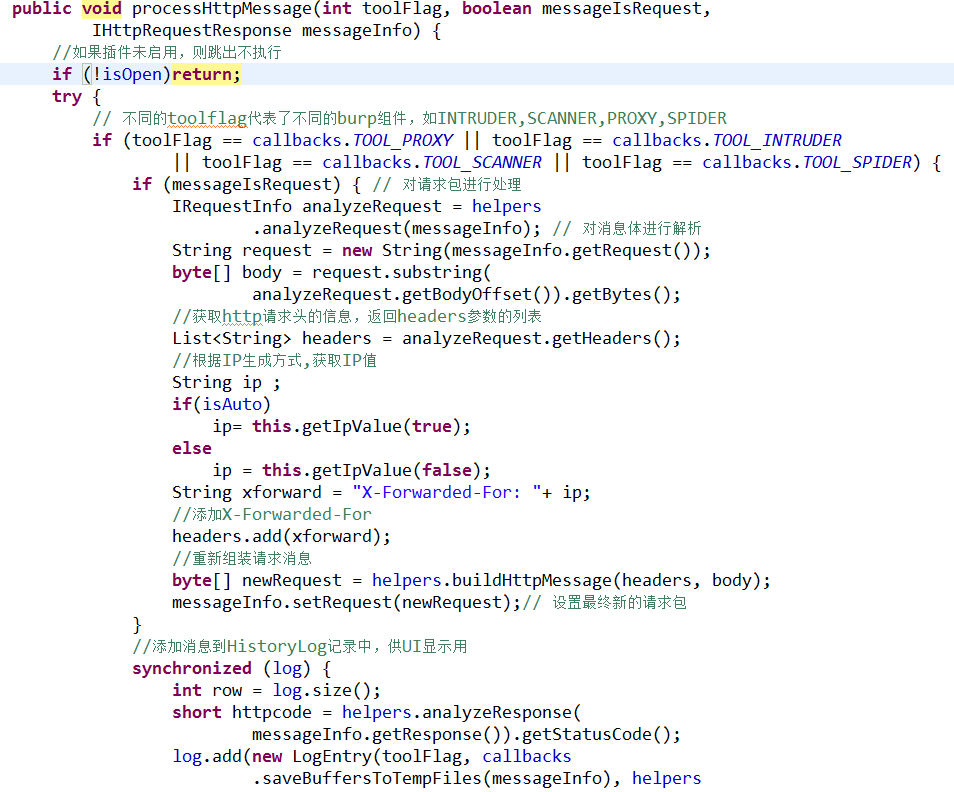Click the isOpen variable

(132, 74)
